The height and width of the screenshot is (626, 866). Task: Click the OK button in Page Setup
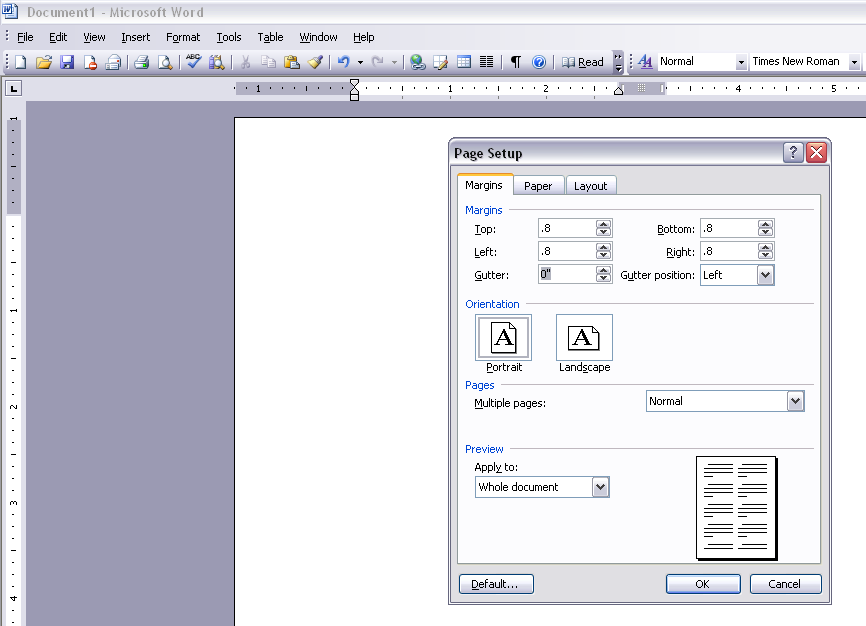pyautogui.click(x=703, y=584)
